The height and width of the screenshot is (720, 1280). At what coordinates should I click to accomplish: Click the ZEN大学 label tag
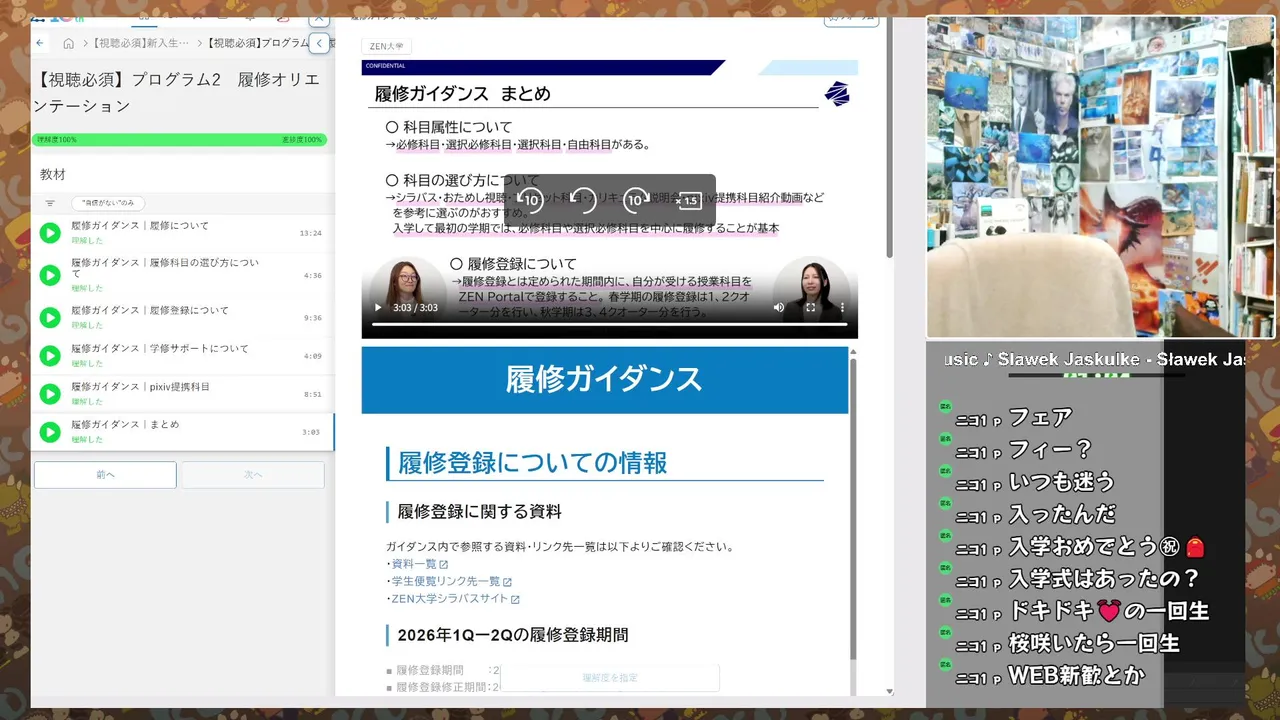386,46
